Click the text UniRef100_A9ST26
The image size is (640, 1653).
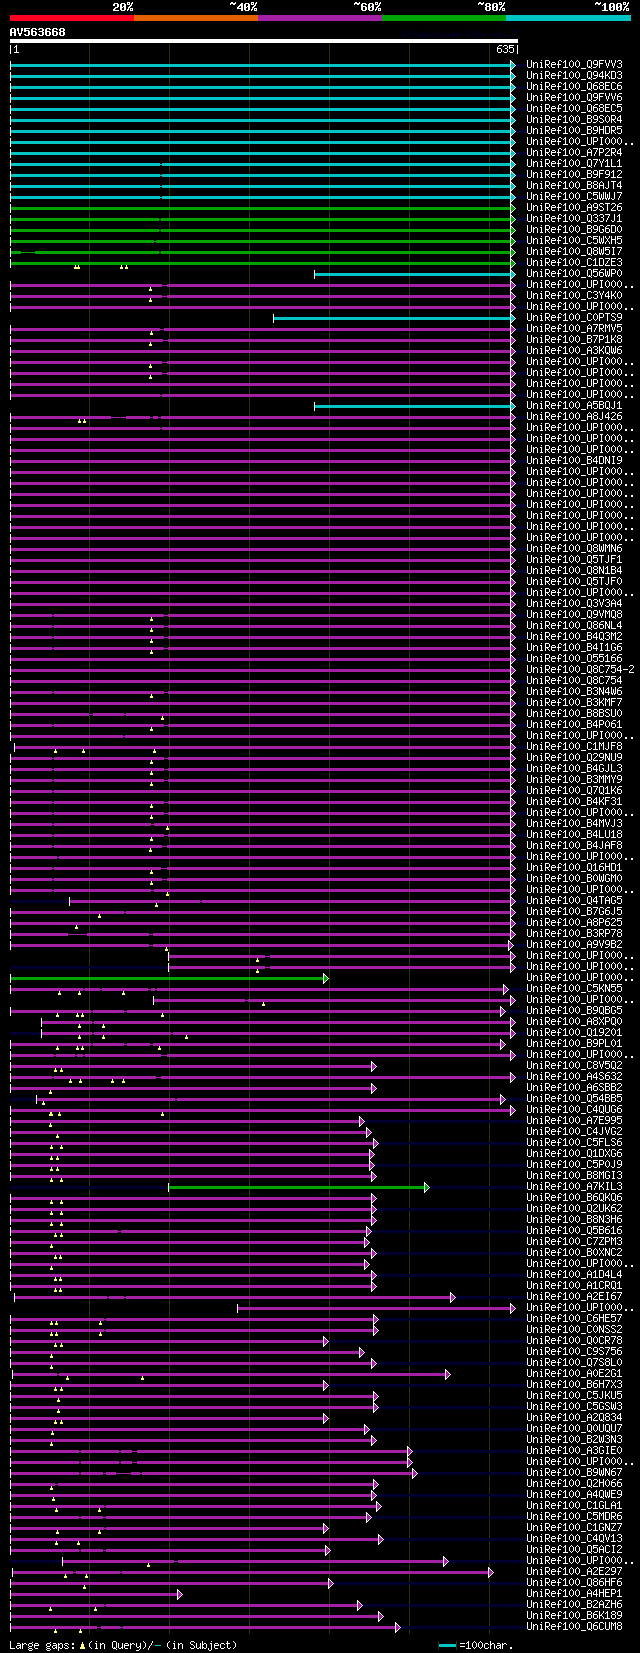574,207
